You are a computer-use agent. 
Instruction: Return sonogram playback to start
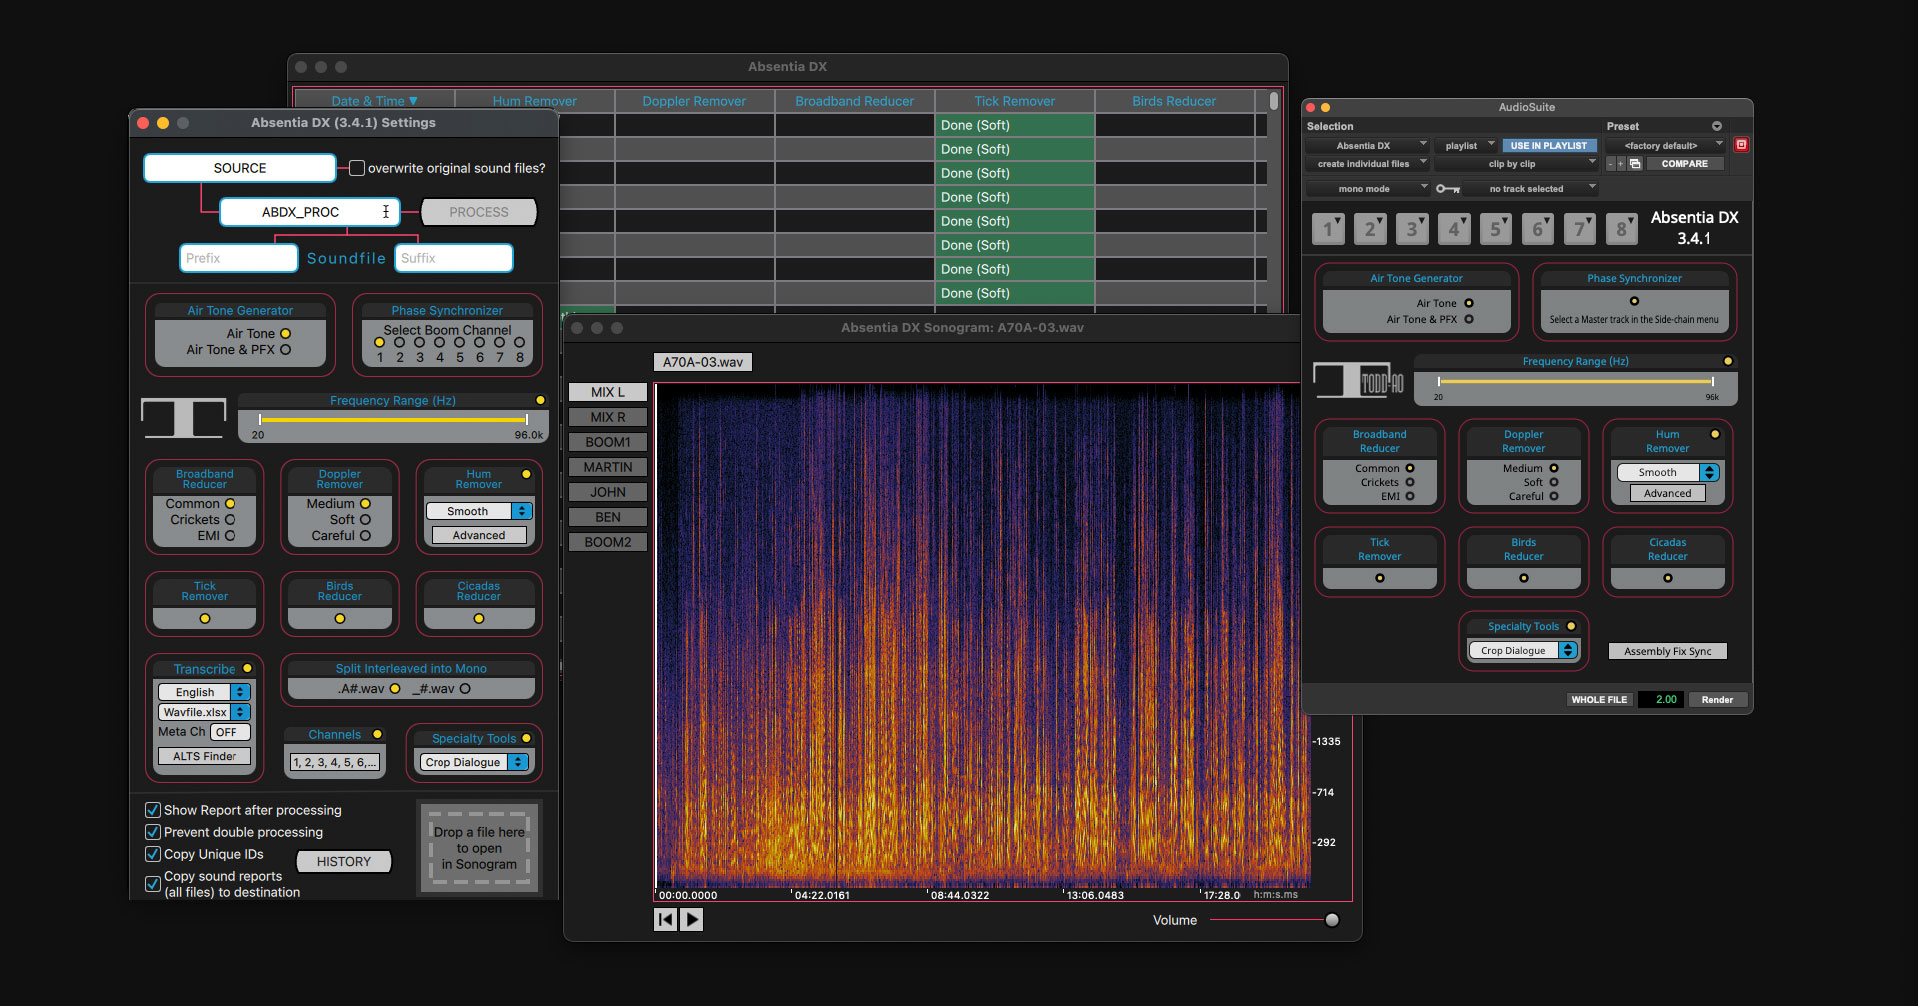coord(665,919)
